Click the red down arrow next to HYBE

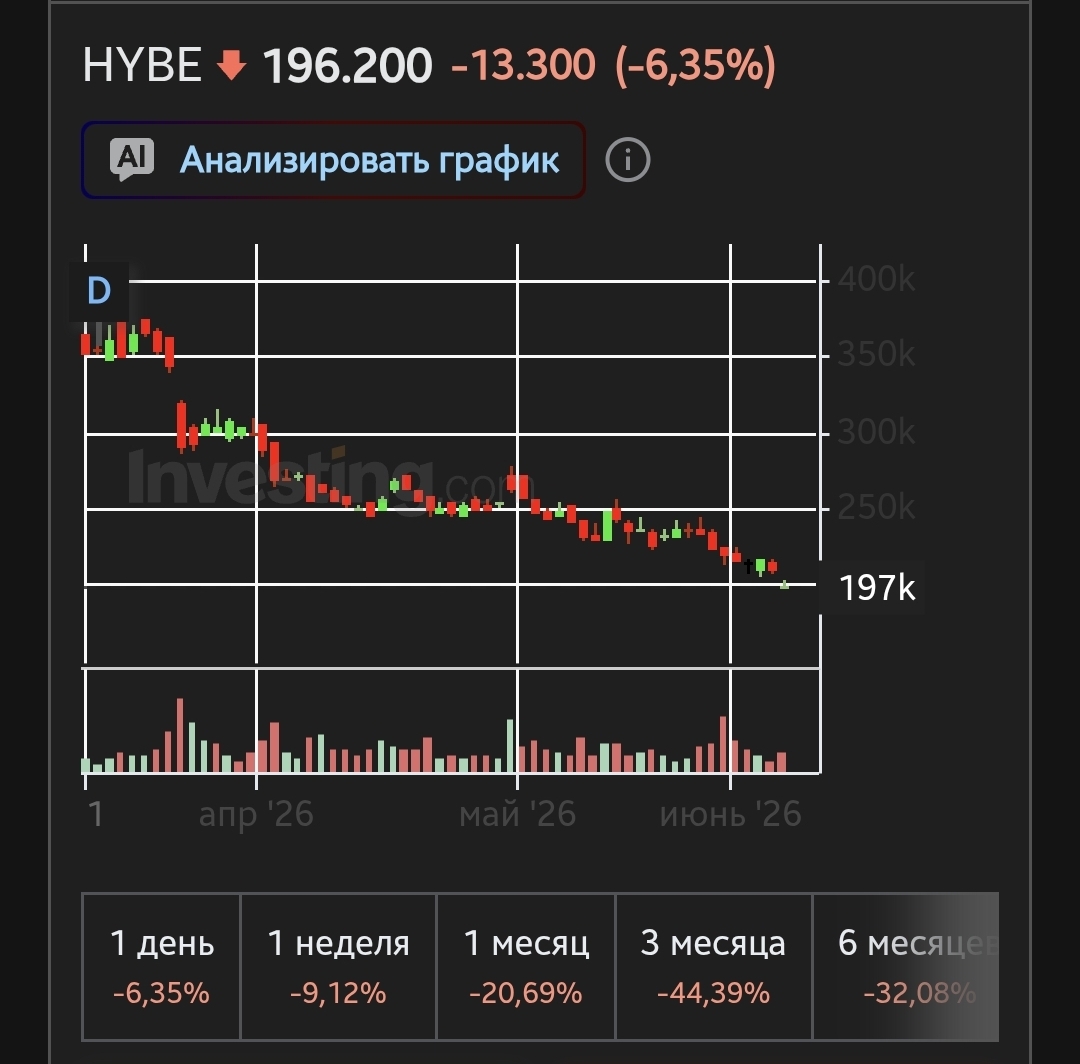[x=231, y=65]
